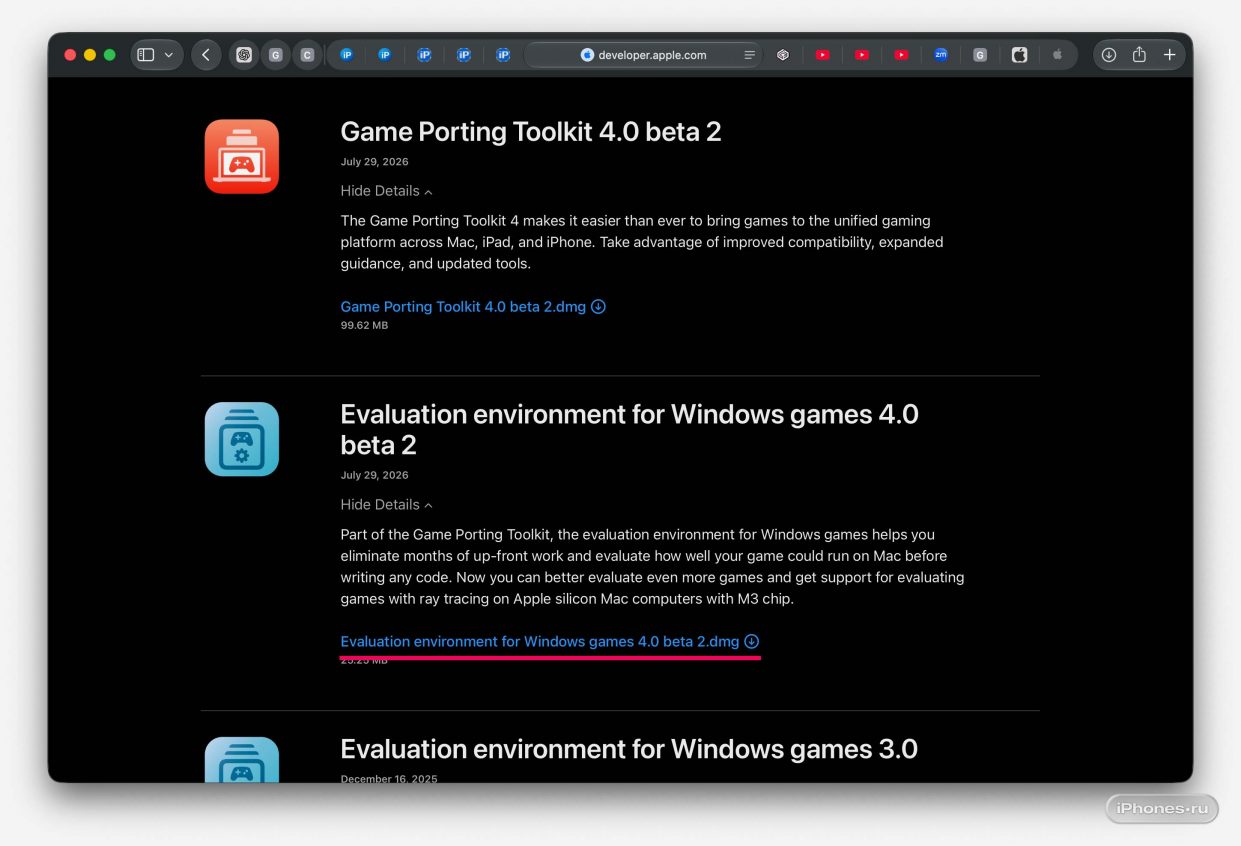
Task: Open the Reader icon in address bar
Action: pyautogui.click(x=749, y=55)
